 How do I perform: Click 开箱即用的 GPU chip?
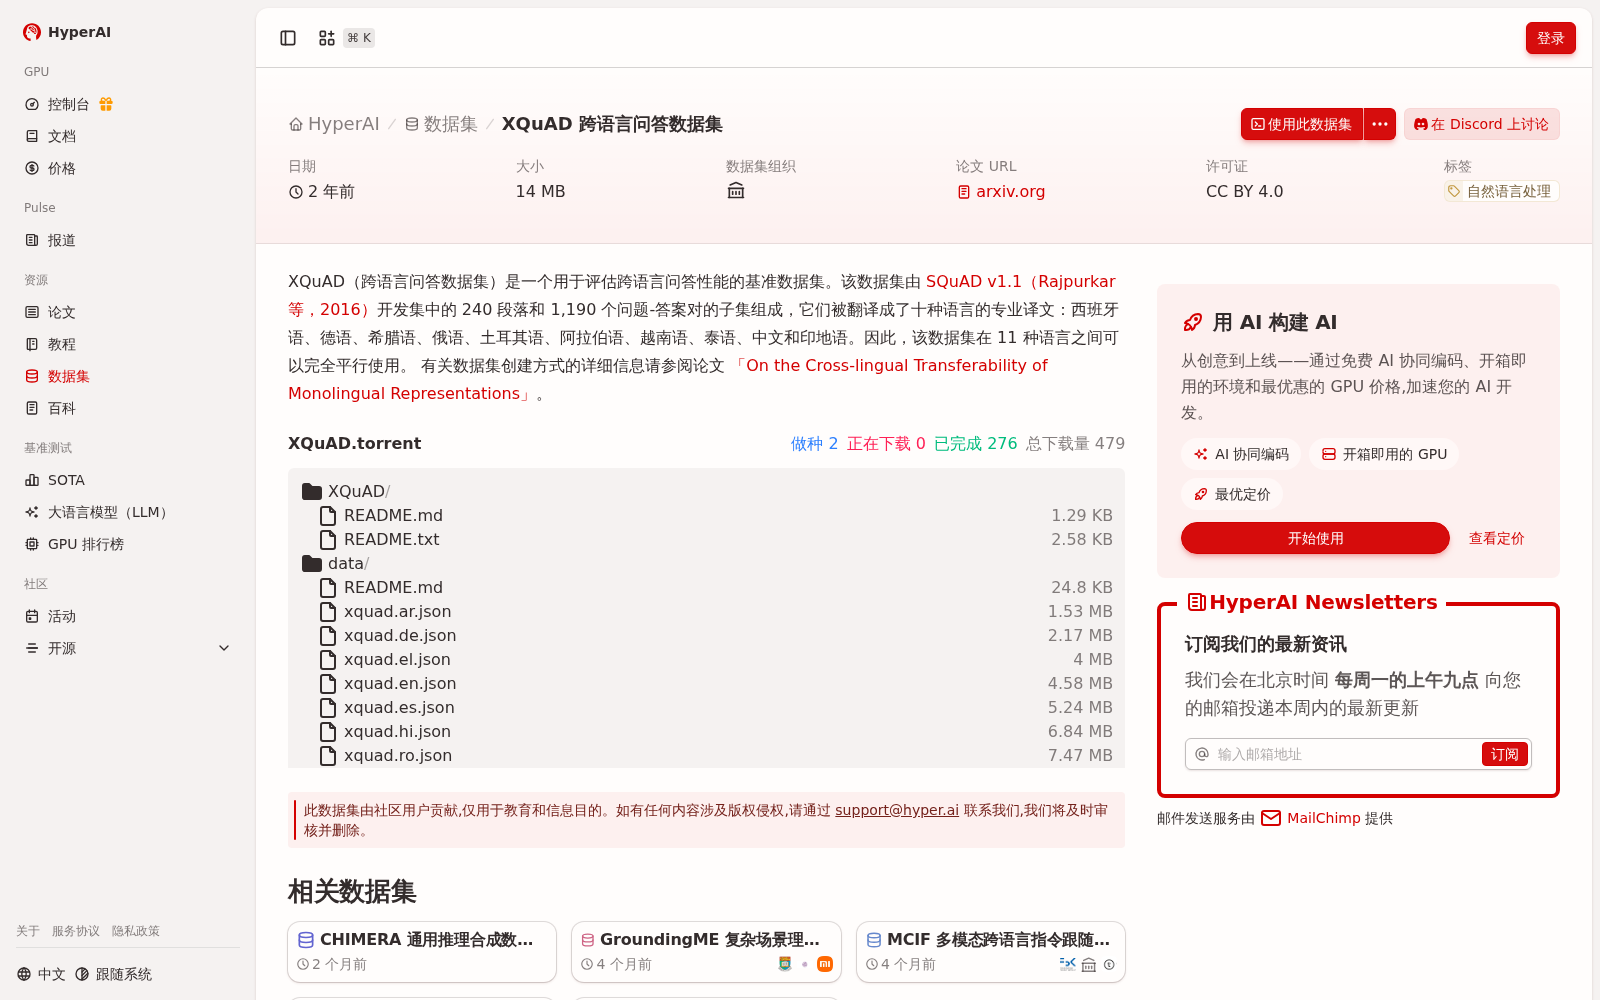click(x=1384, y=454)
